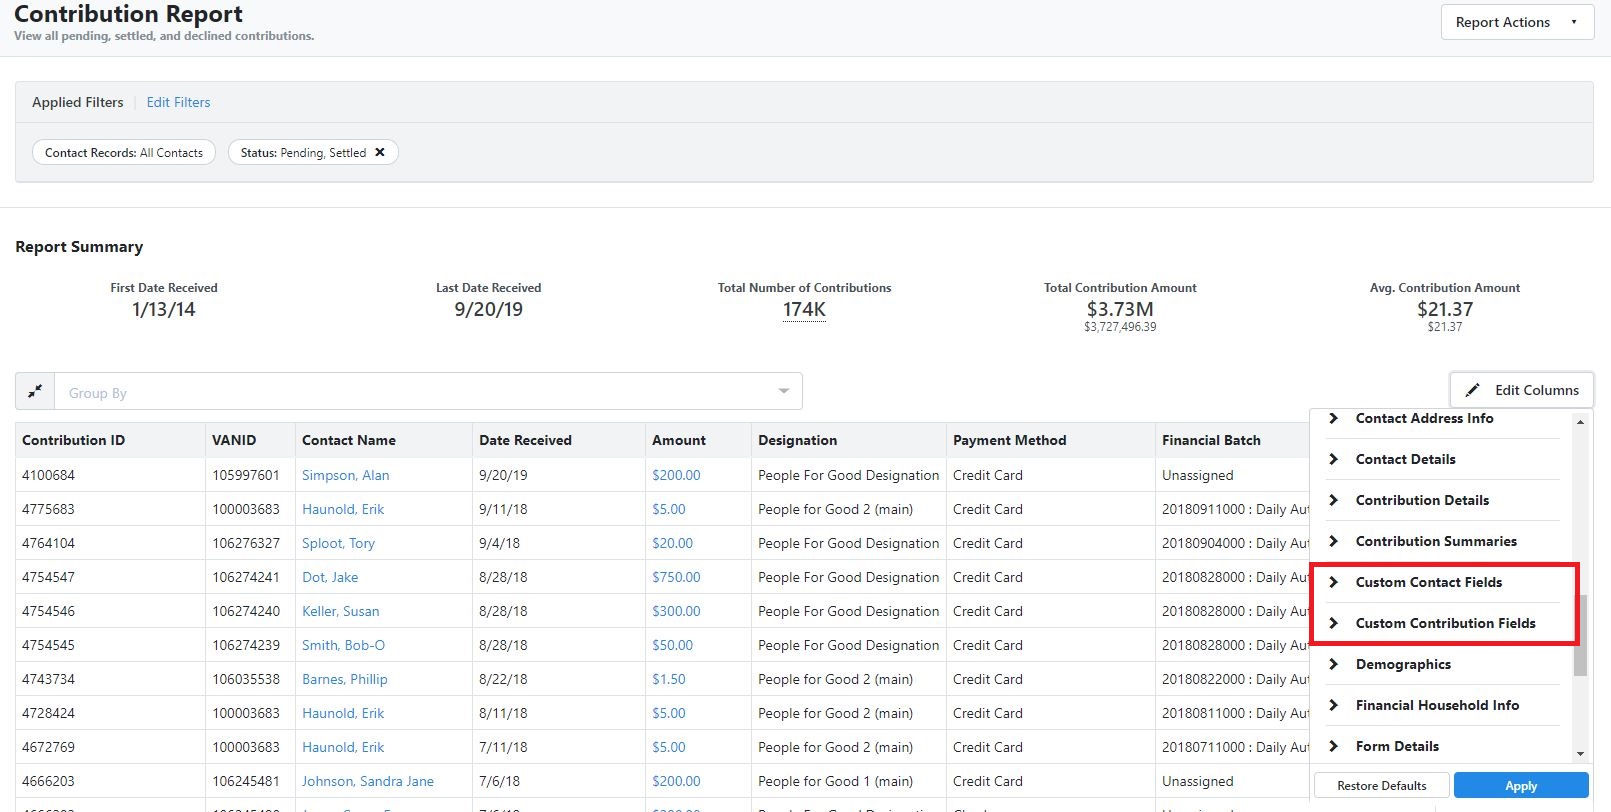Click the $200.00 amount for Simpson, Alan
The width and height of the screenshot is (1611, 812).
pyautogui.click(x=676, y=475)
